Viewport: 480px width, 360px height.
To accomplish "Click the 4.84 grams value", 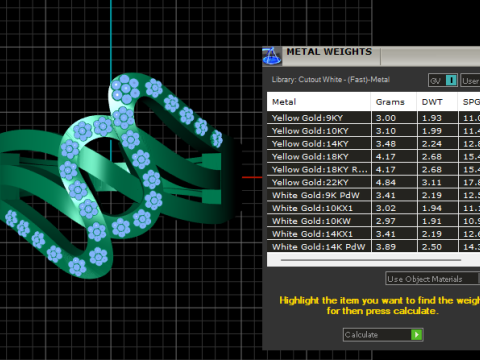I will tap(386, 182).
